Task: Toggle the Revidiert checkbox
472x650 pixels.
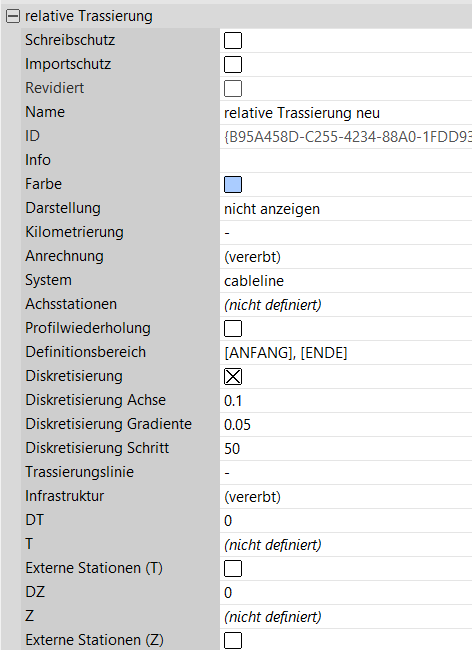Action: point(233,89)
